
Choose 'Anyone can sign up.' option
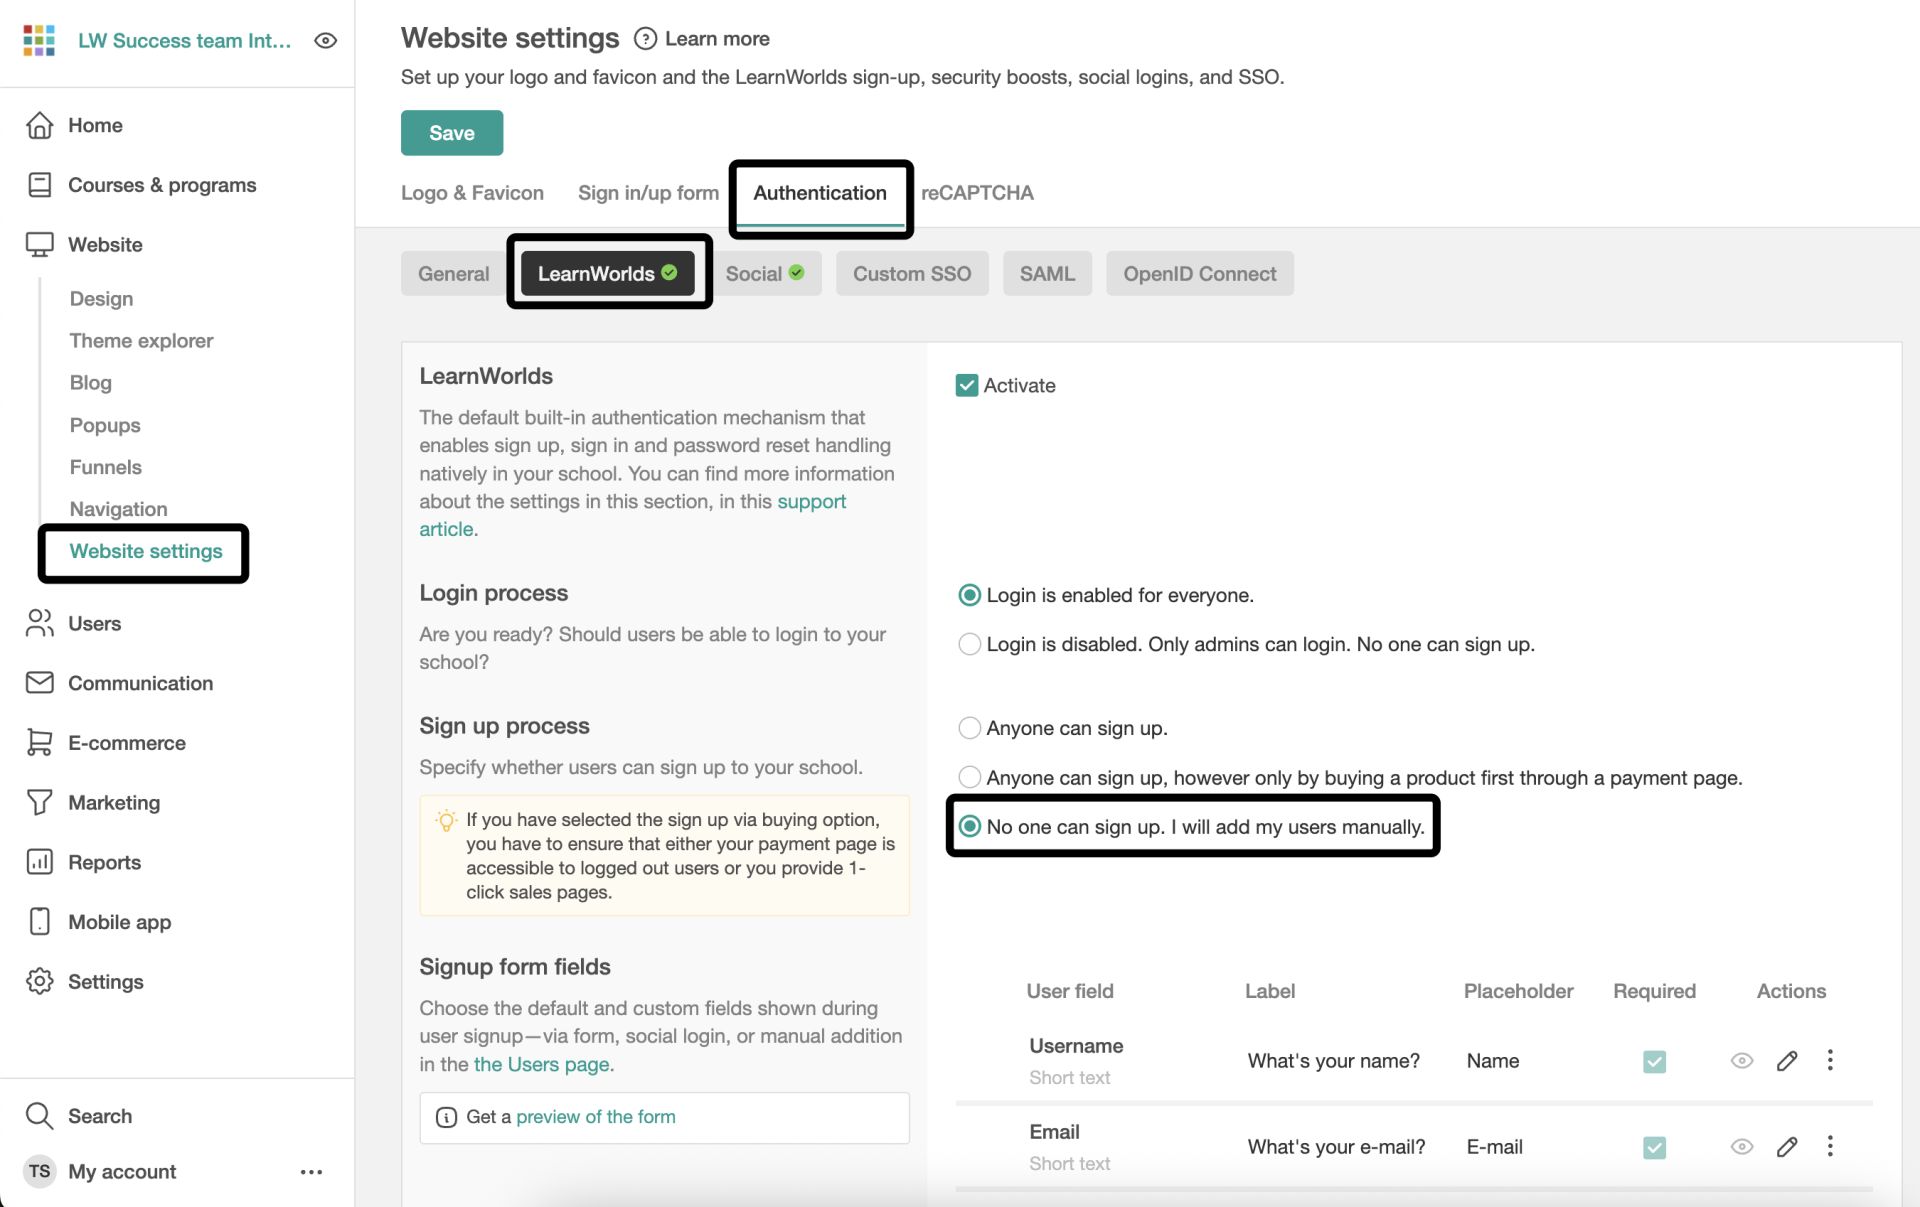(969, 728)
